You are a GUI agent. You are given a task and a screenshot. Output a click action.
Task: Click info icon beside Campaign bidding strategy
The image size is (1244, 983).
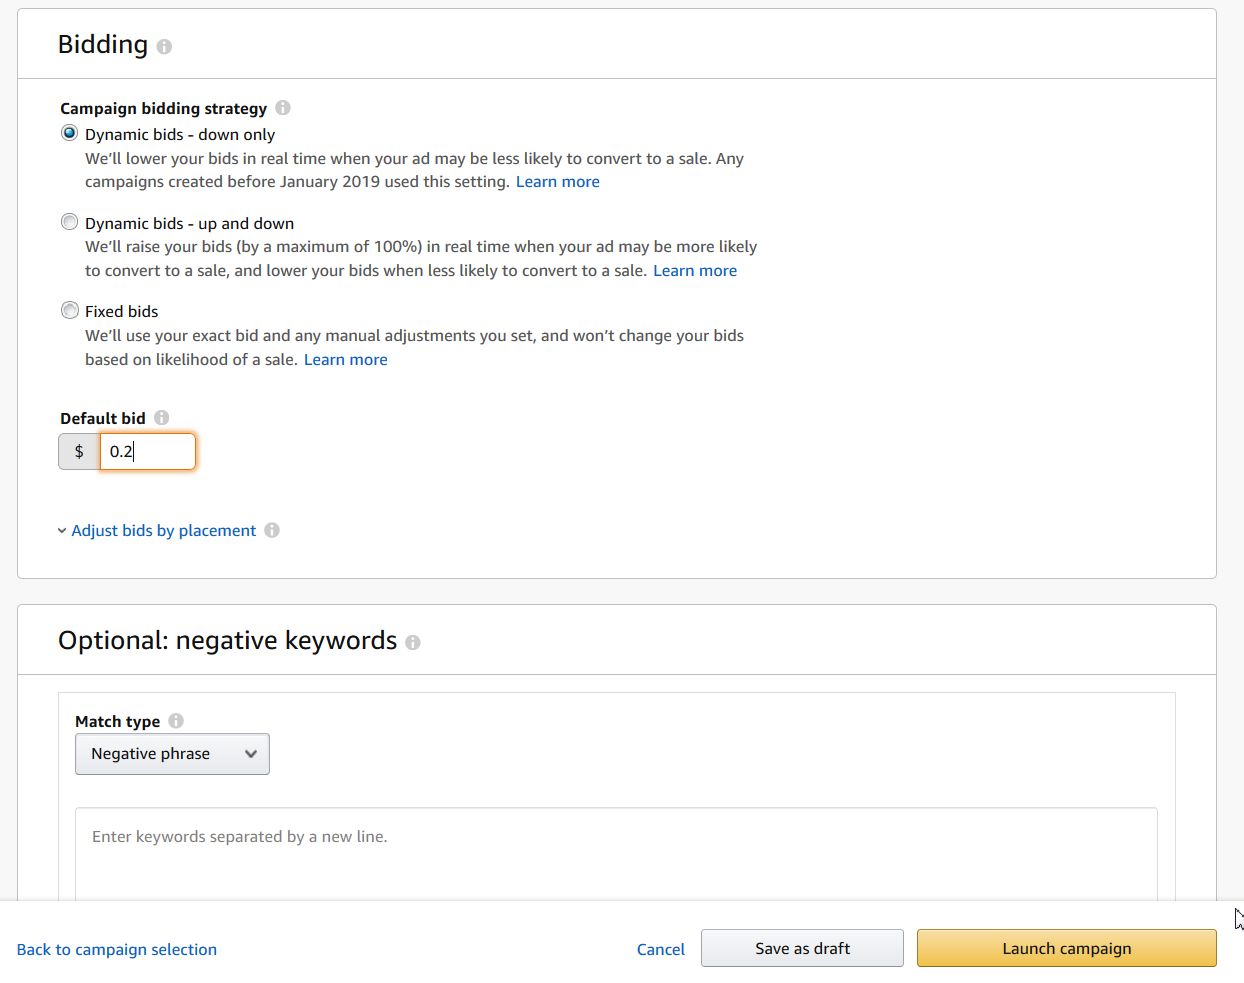283,108
